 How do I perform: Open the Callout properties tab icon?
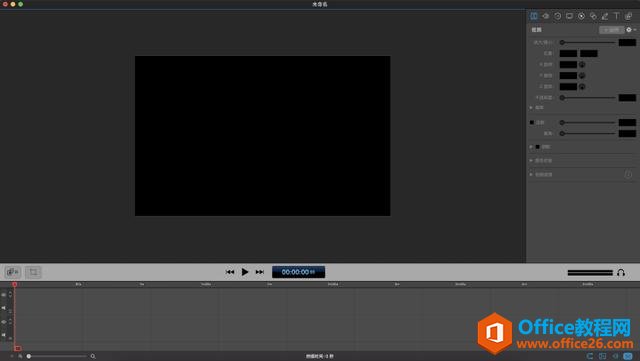(x=593, y=16)
